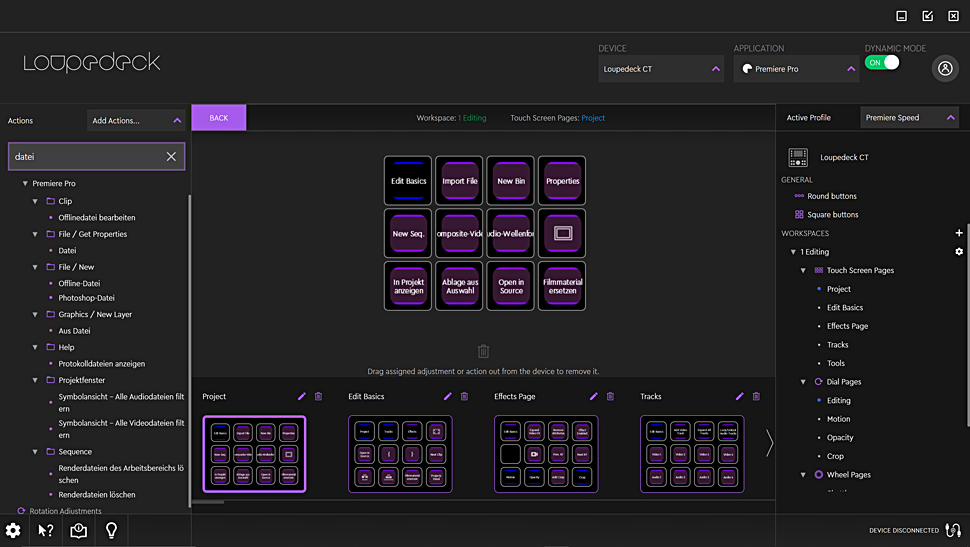Click the actions list vertical scrollbar
This screenshot has height=547, width=970.
[x=189, y=350]
